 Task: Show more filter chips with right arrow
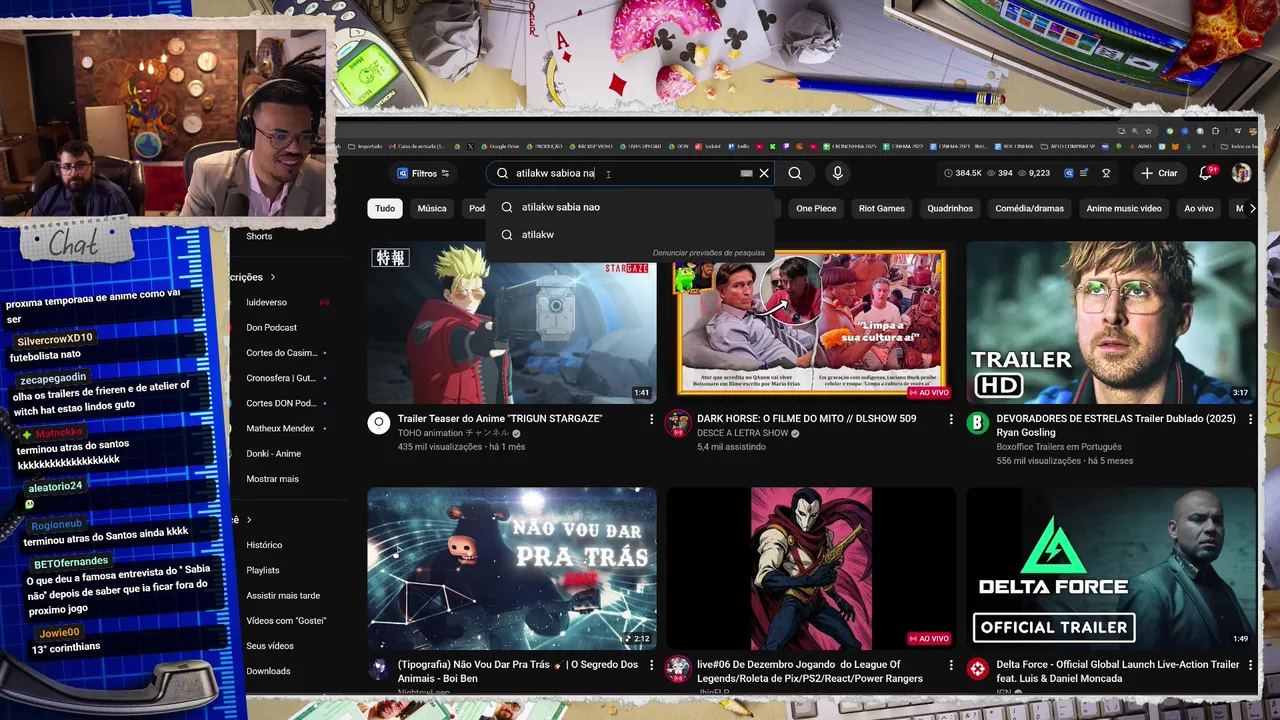pyautogui.click(x=1253, y=208)
